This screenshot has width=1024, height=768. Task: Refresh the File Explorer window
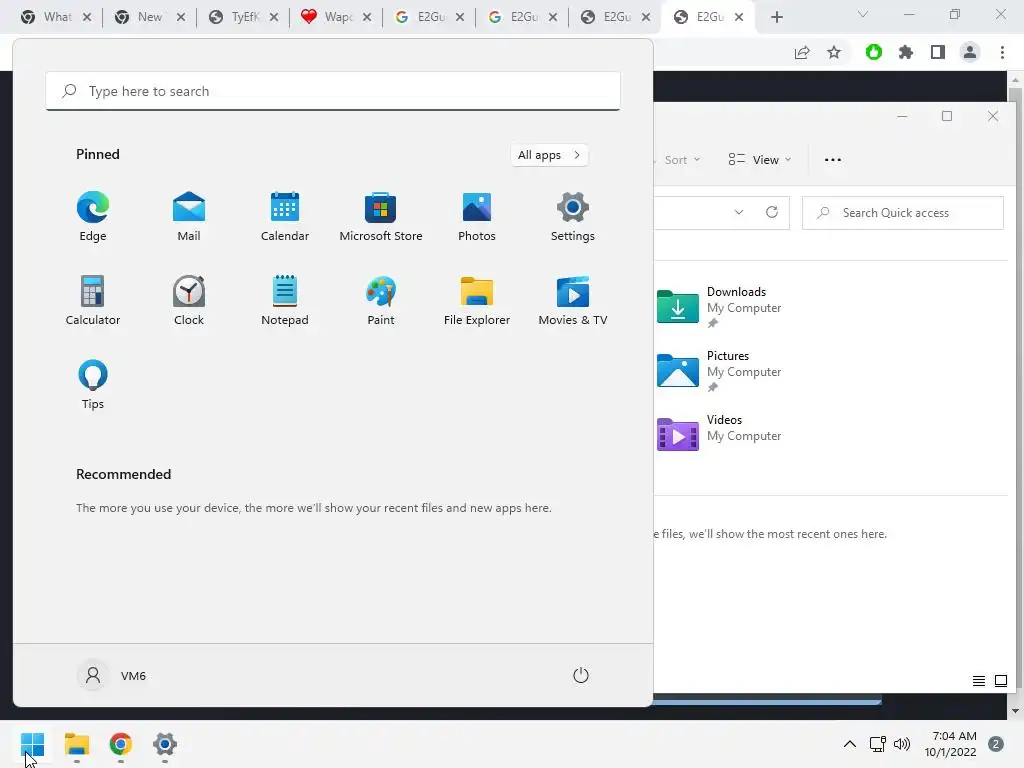point(772,212)
